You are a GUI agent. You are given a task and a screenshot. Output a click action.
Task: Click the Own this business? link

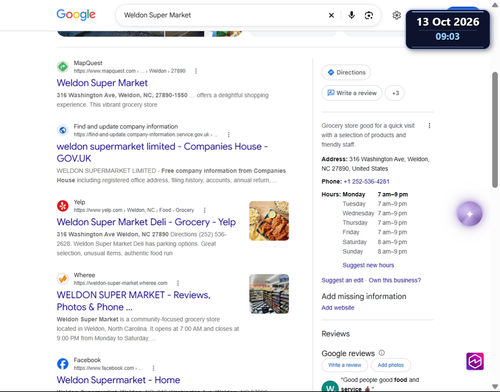pos(395,280)
